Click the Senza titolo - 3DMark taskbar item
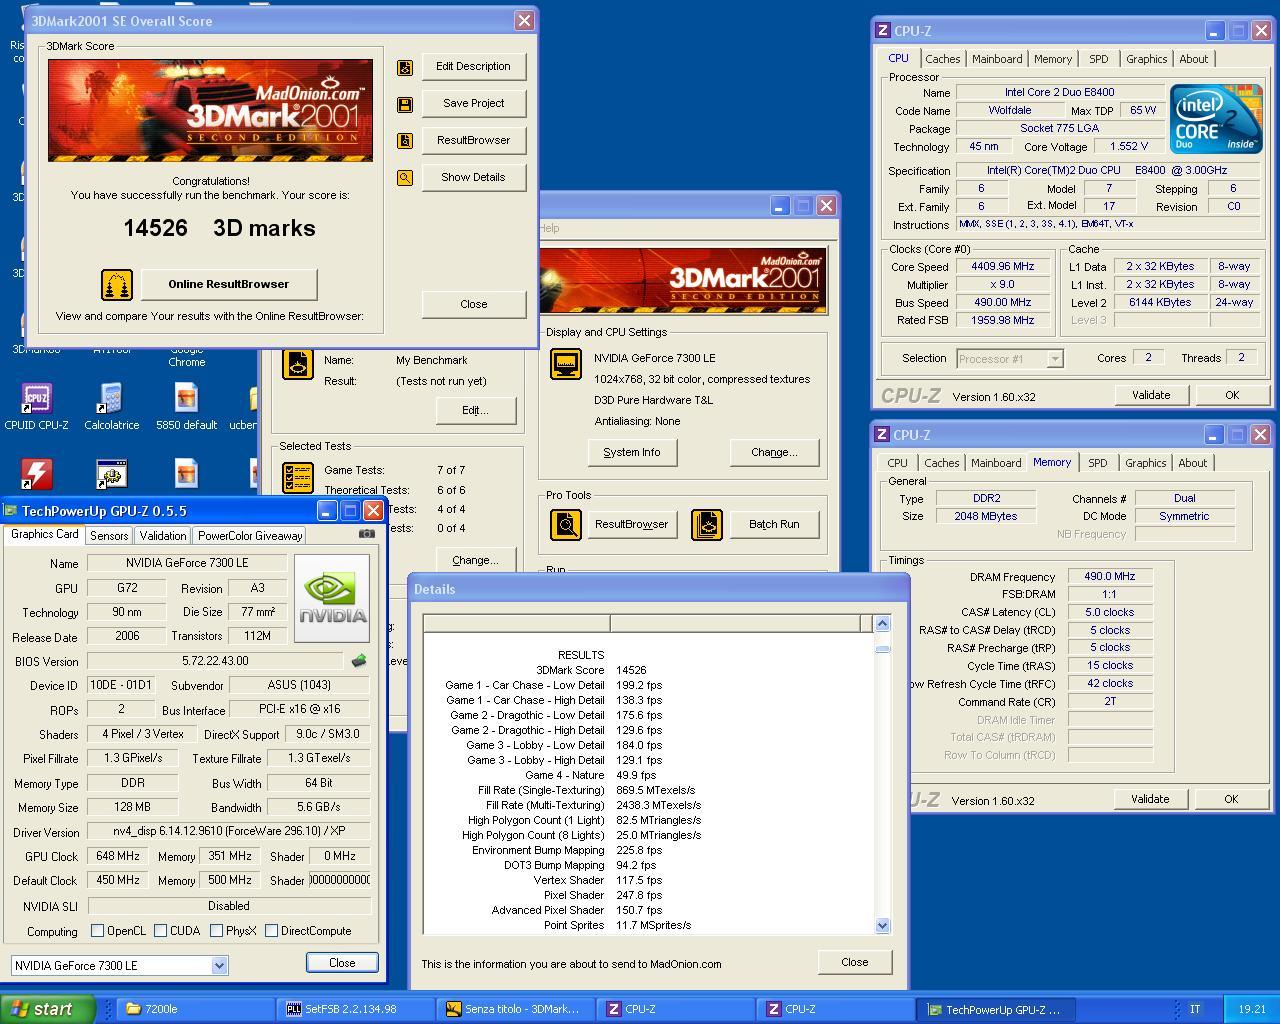The height and width of the screenshot is (1024, 1280). (x=517, y=1010)
